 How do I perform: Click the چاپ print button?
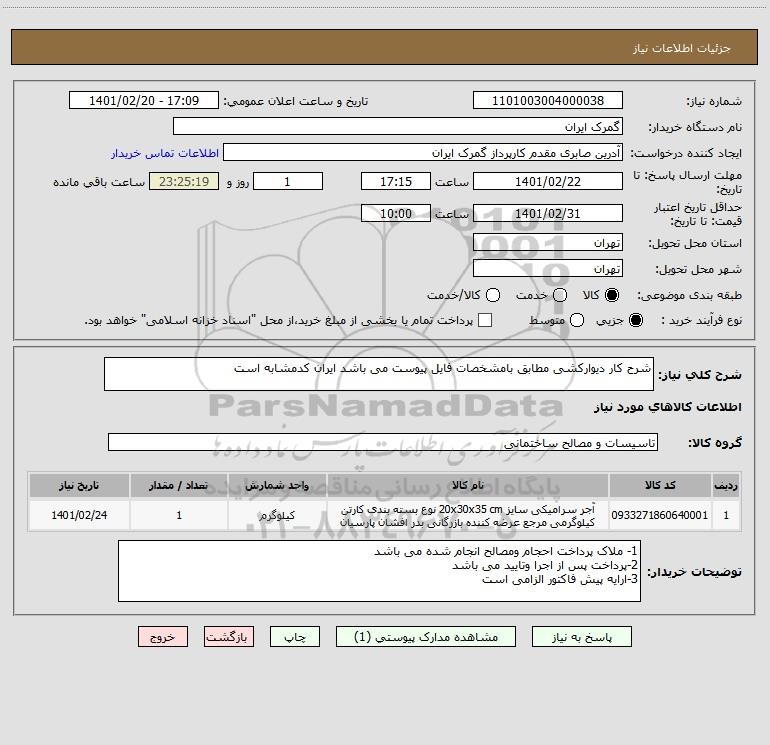point(295,637)
